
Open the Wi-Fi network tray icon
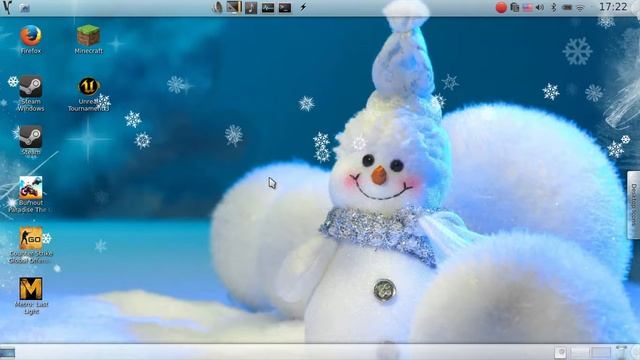580,8
